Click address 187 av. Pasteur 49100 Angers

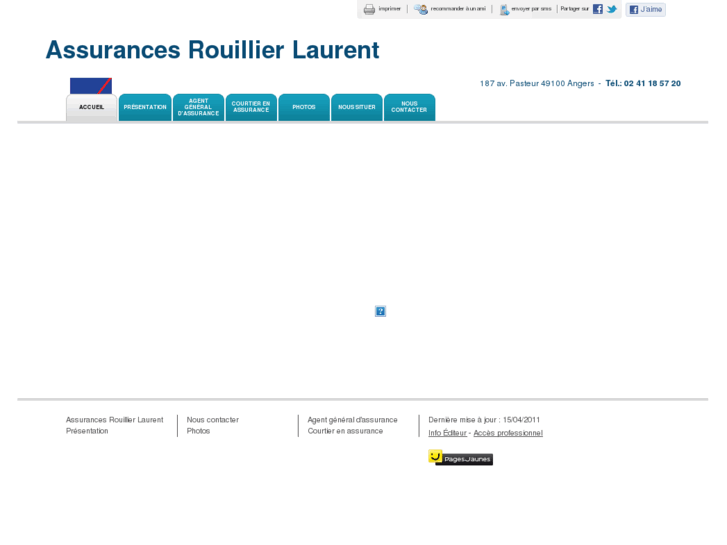pyautogui.click(x=537, y=83)
